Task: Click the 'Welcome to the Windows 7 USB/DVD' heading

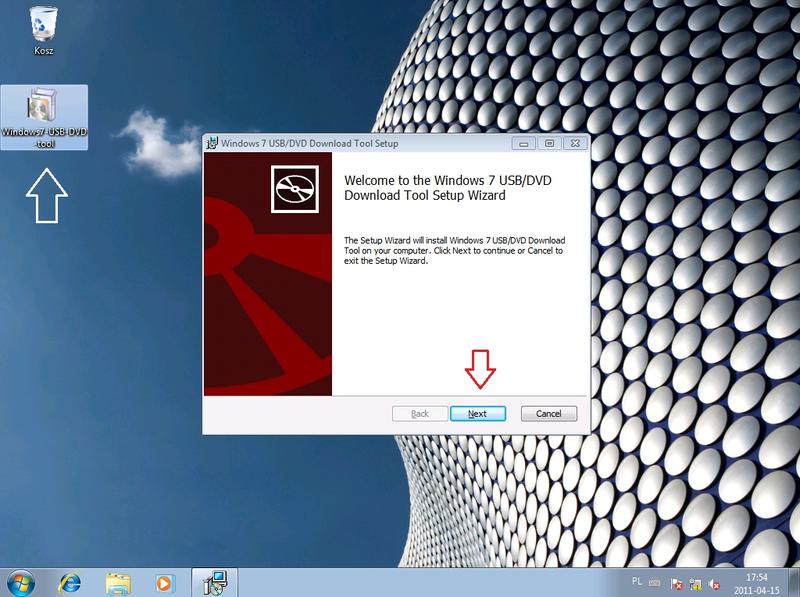Action: [448, 188]
